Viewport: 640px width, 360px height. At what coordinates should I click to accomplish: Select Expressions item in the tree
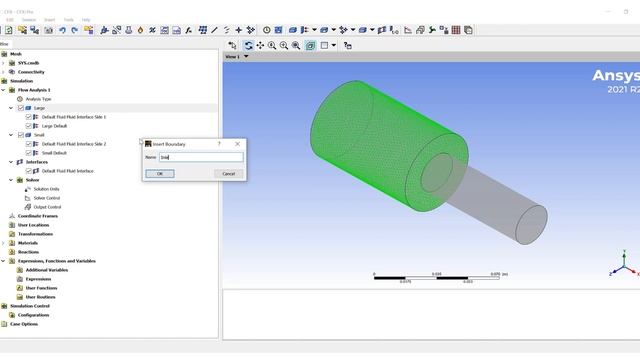coord(38,279)
